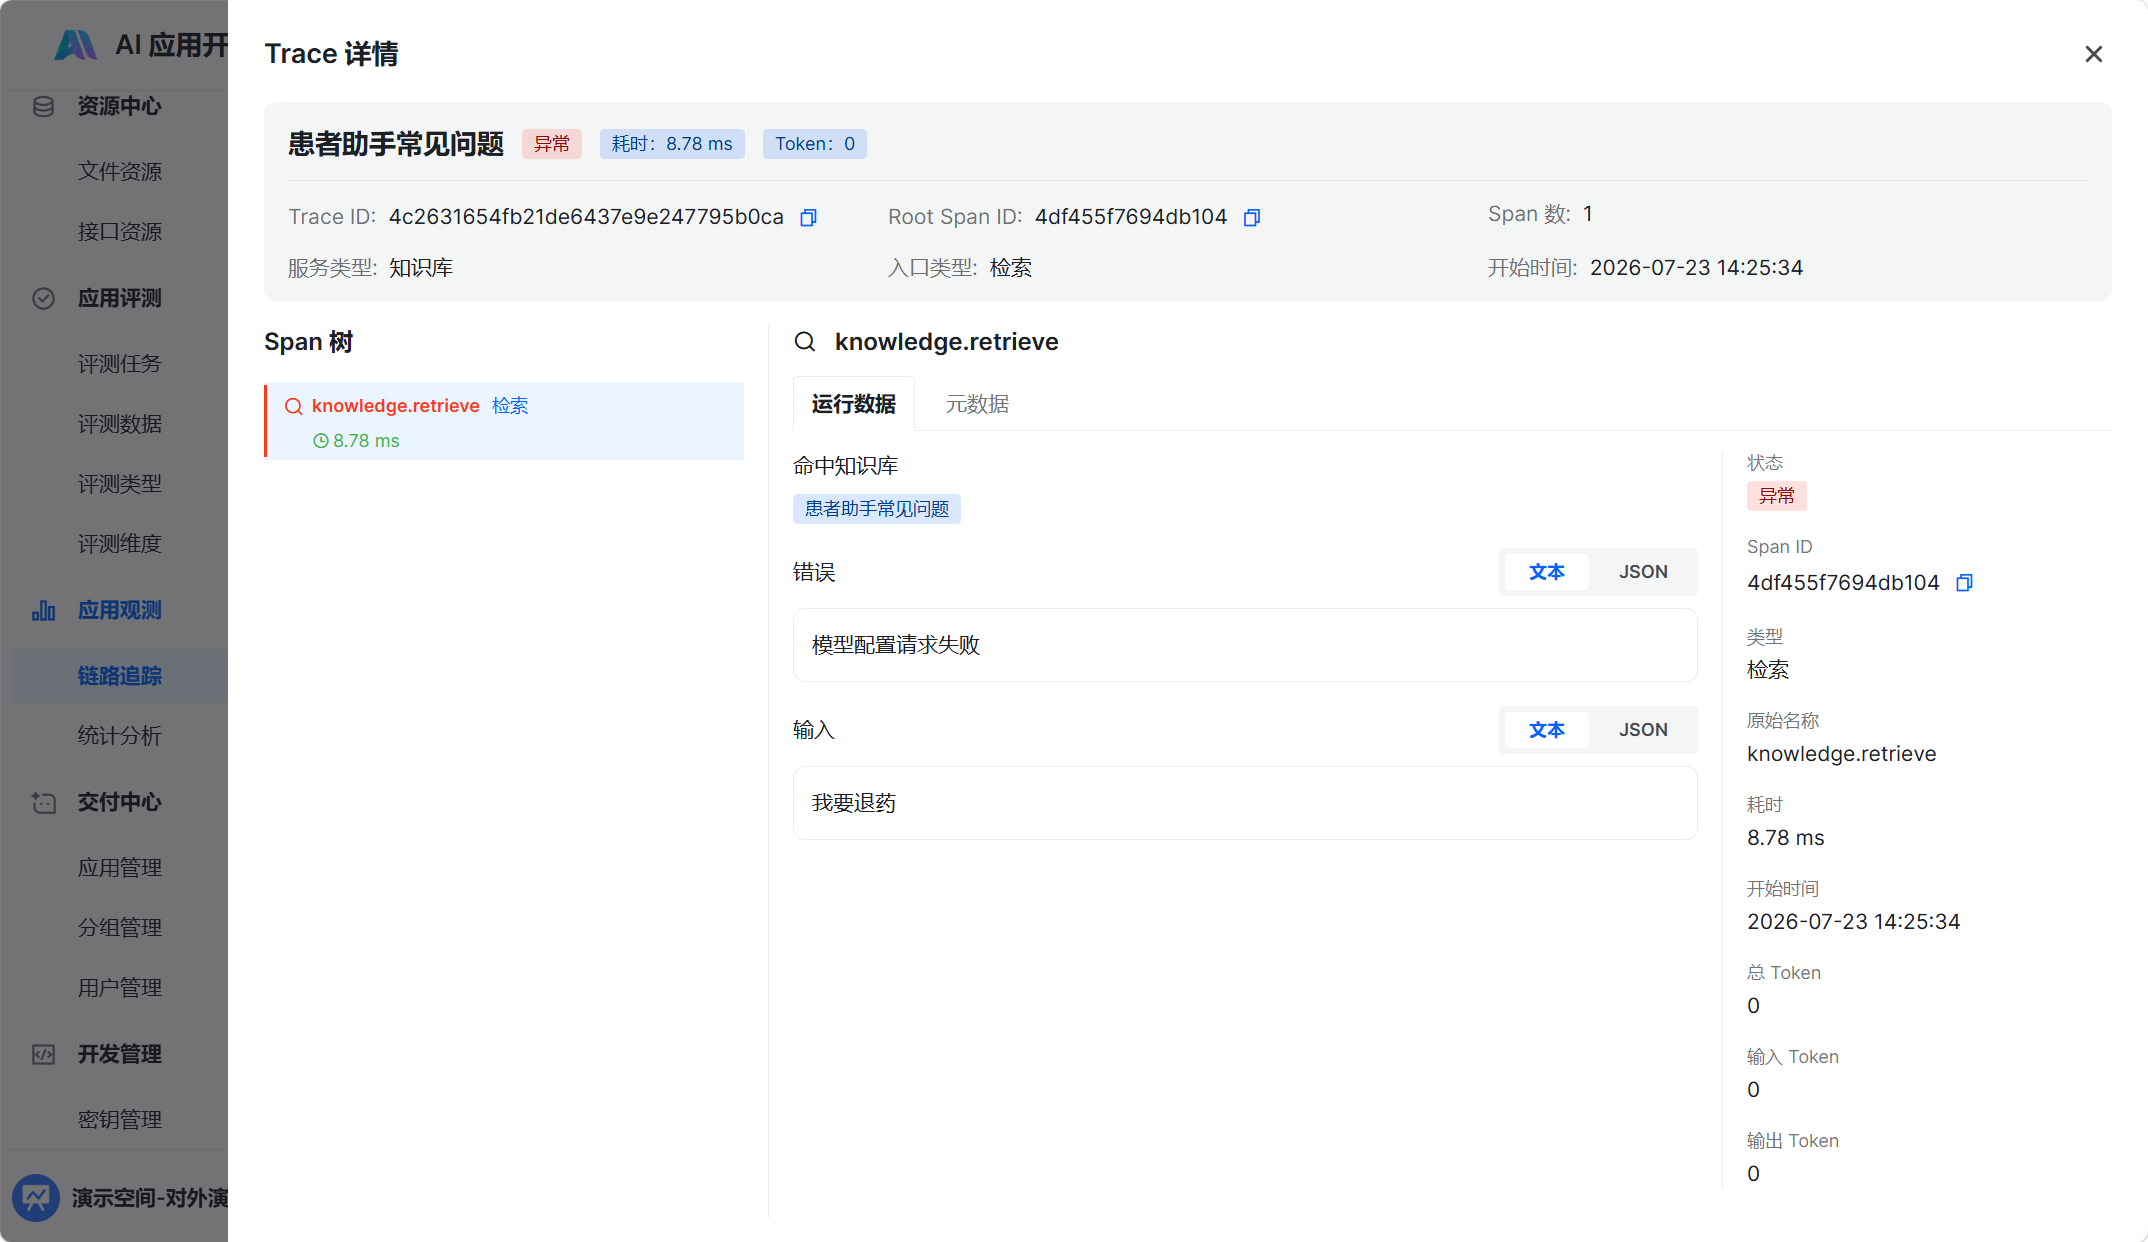
Task: Click the 开发管理 code icon
Action: coord(43,1054)
